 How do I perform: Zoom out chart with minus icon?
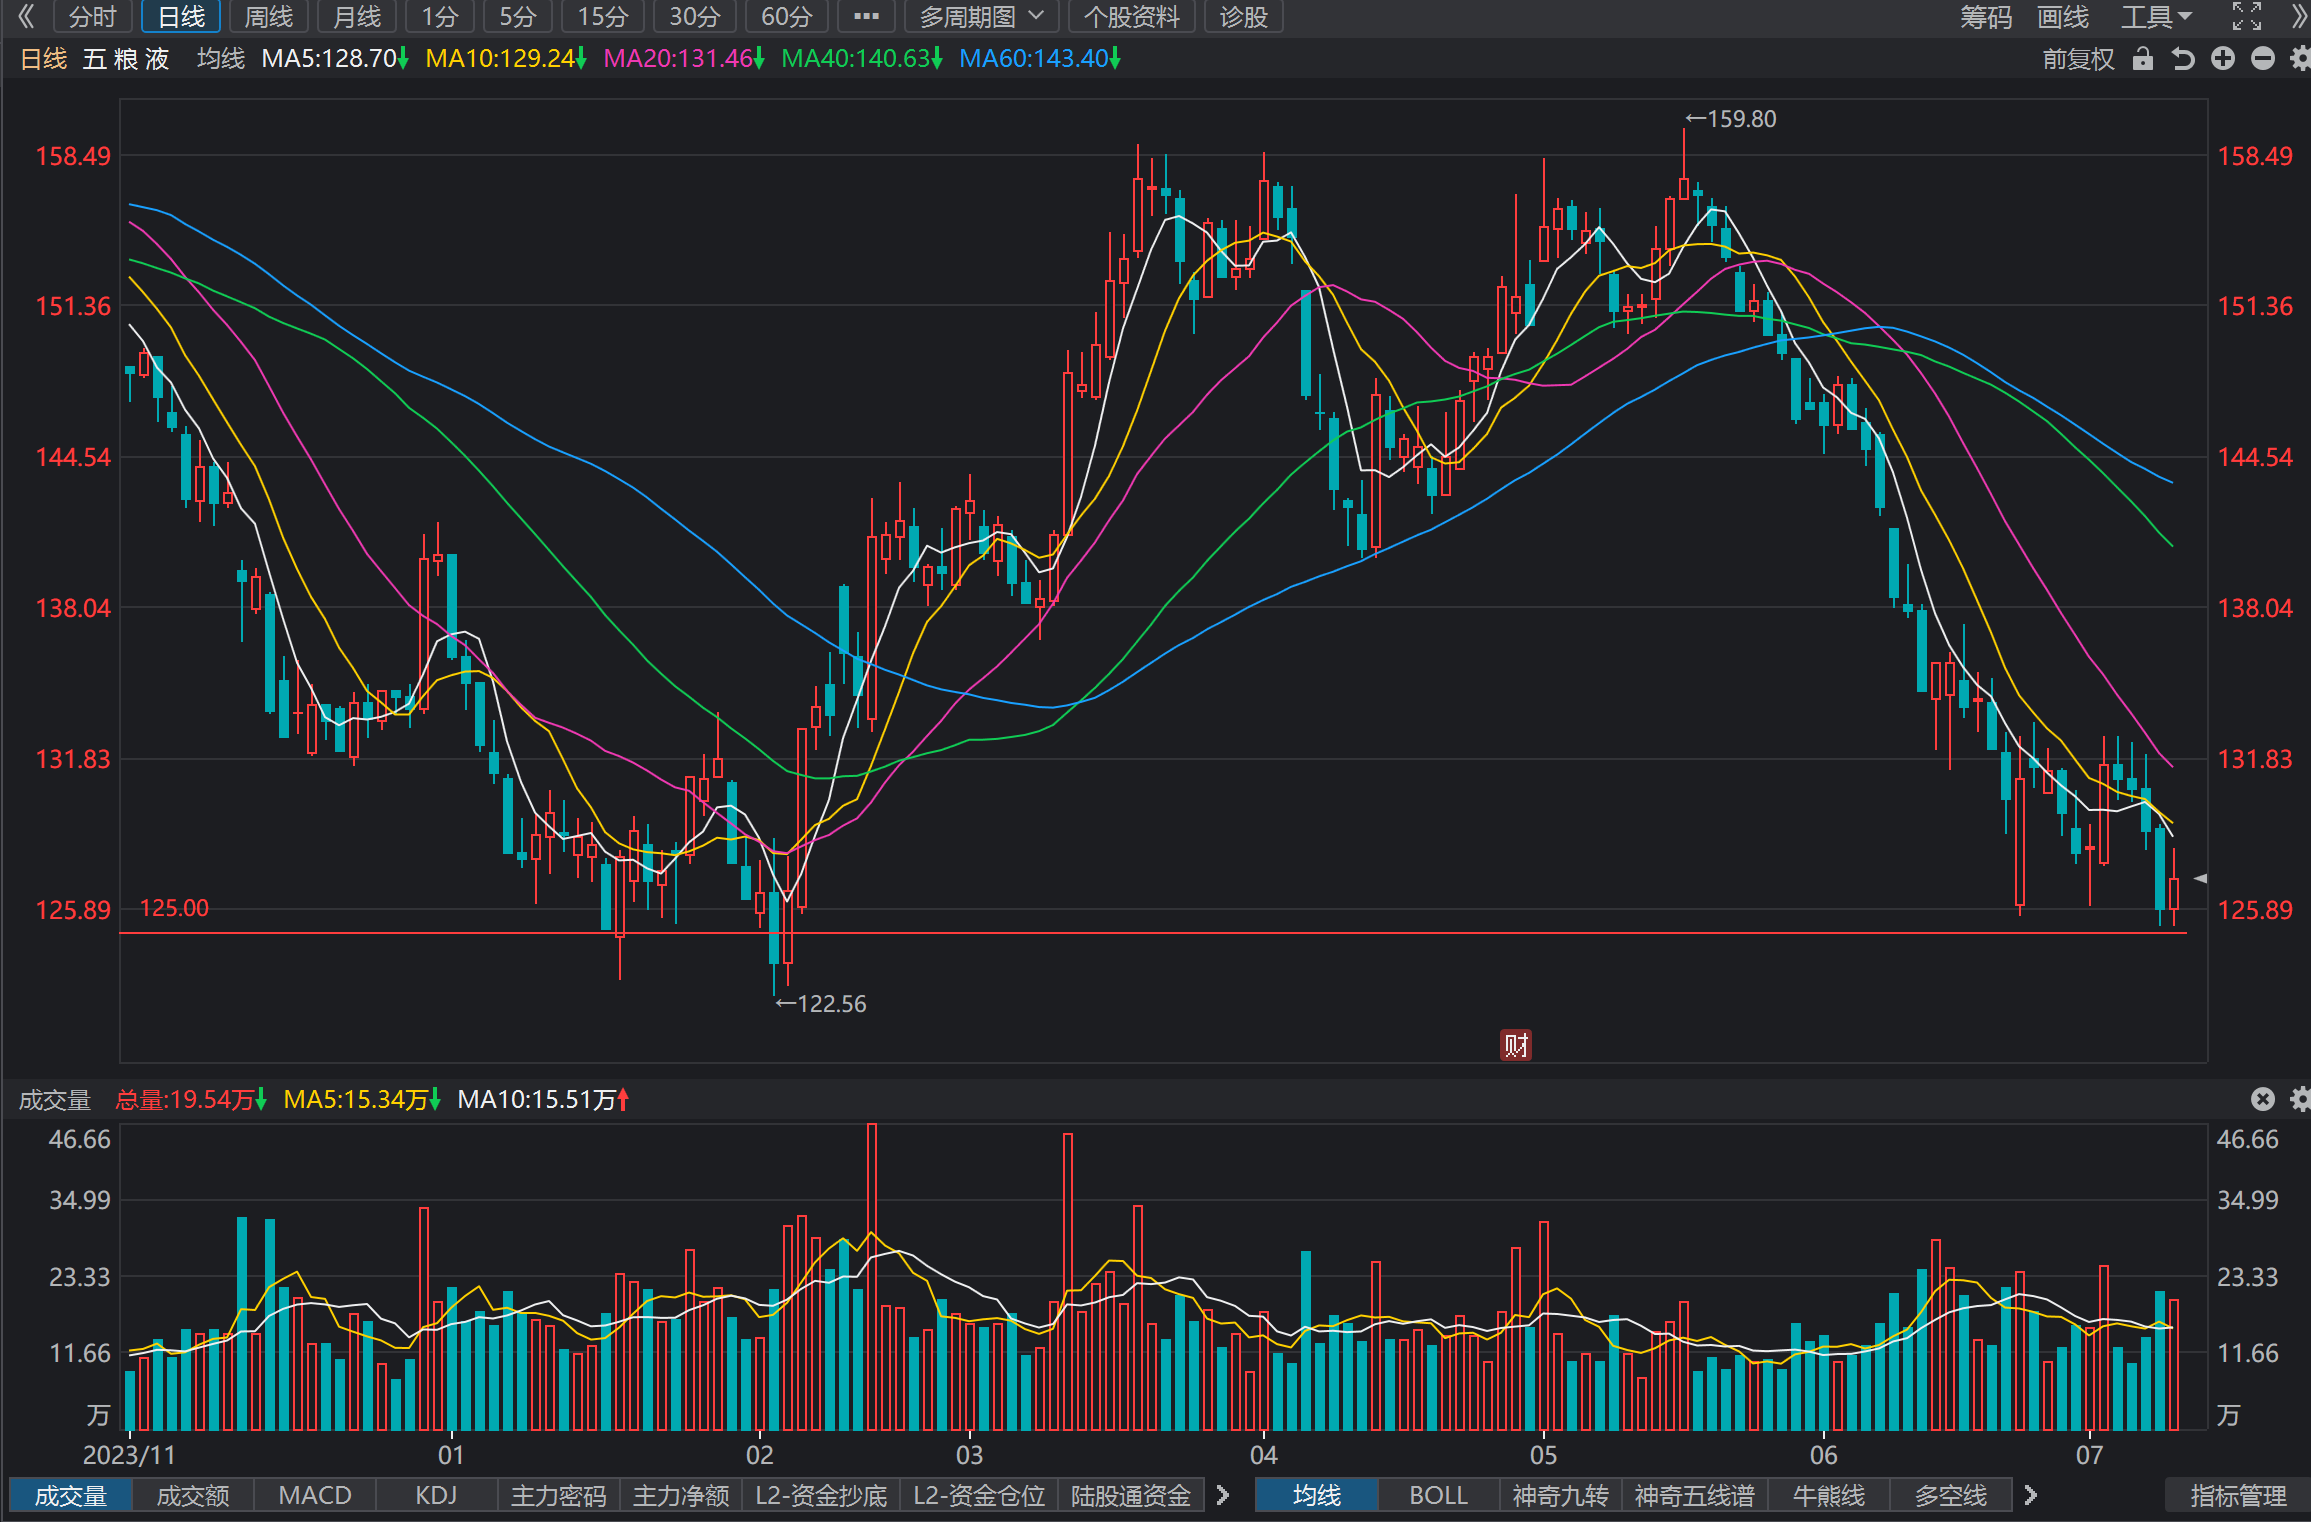point(2263,59)
